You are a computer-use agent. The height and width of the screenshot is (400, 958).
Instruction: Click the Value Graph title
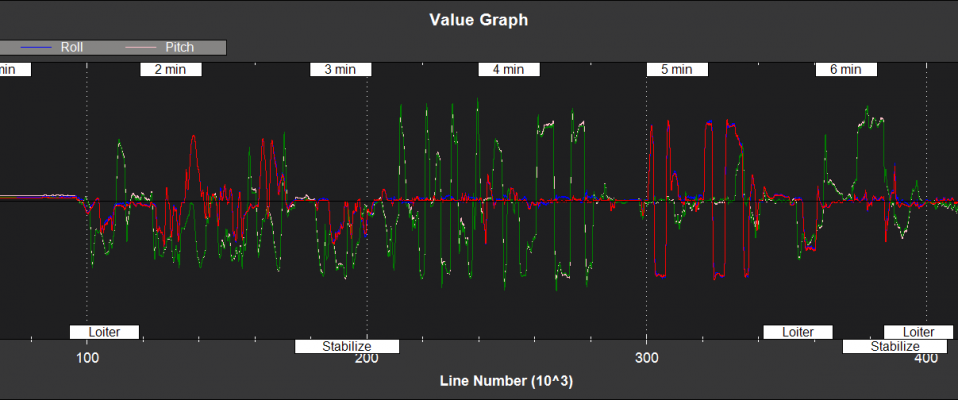[x=478, y=19]
